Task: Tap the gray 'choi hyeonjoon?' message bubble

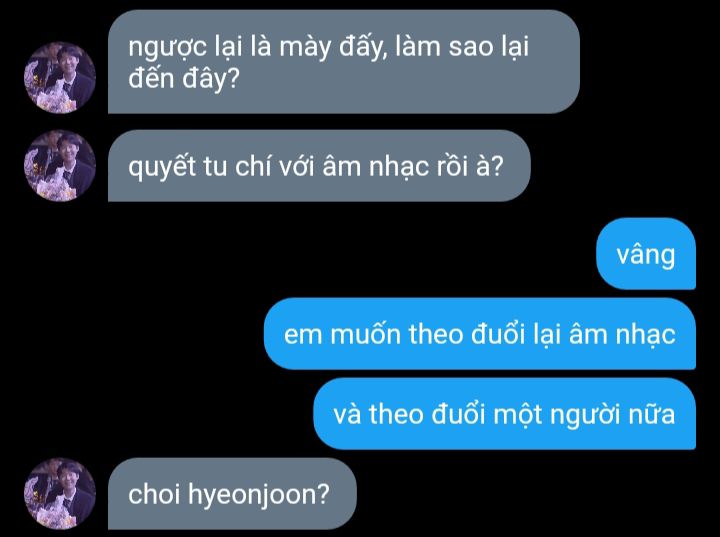Action: pyautogui.click(x=232, y=493)
